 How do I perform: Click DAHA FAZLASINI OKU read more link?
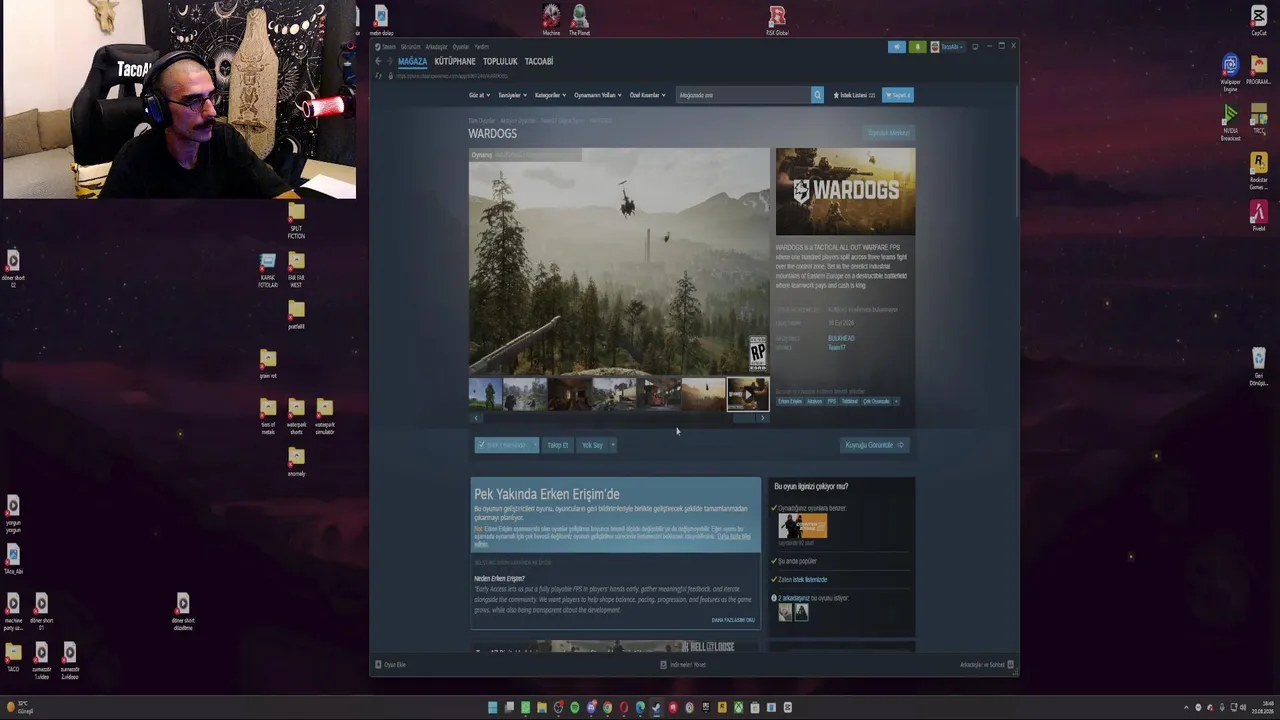pyautogui.click(x=733, y=620)
